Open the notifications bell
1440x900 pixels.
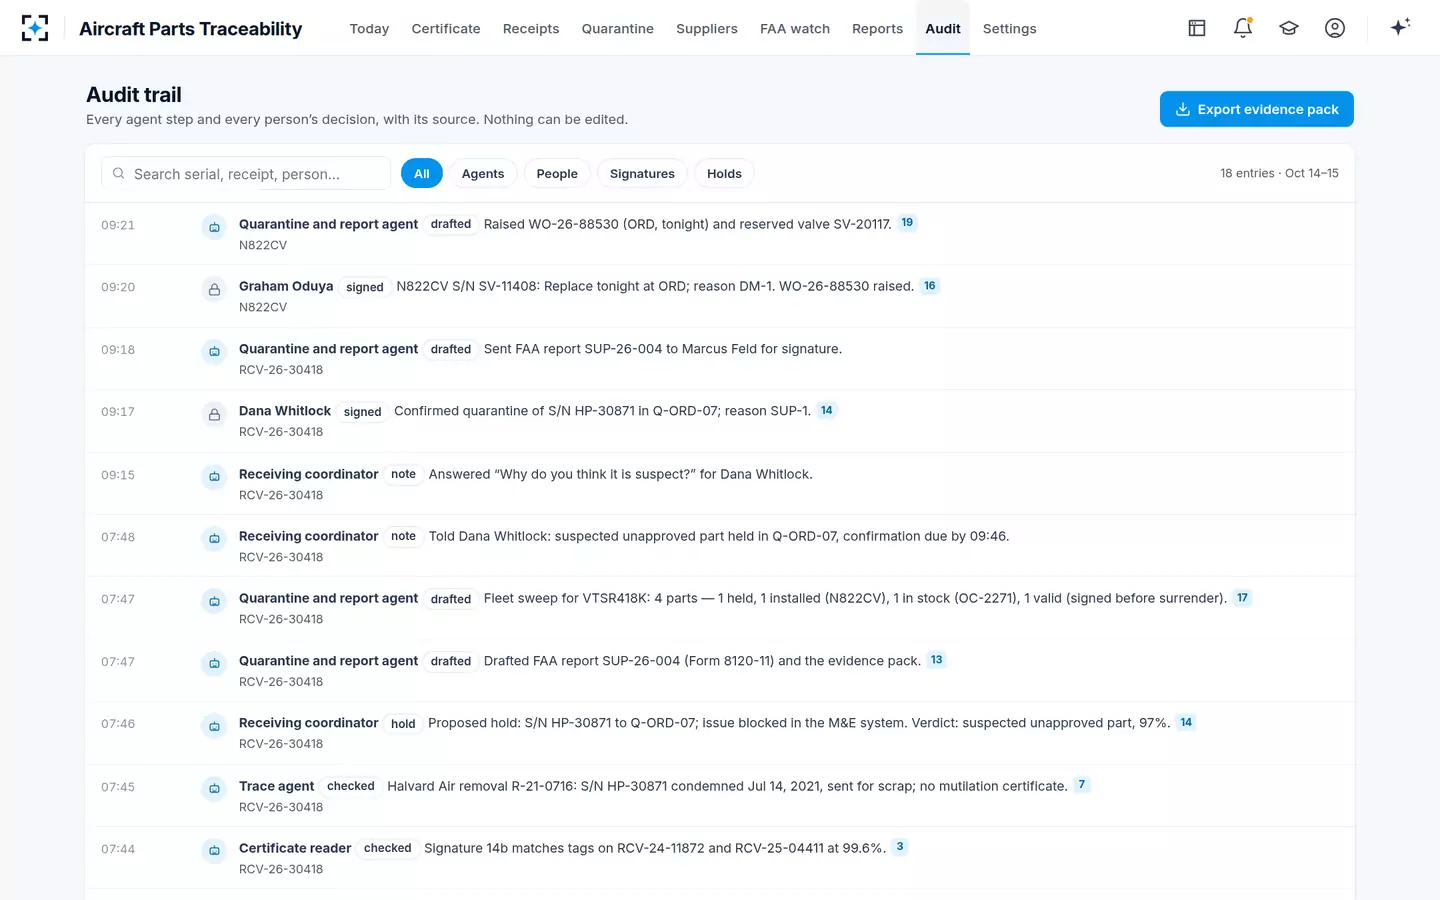pos(1243,28)
